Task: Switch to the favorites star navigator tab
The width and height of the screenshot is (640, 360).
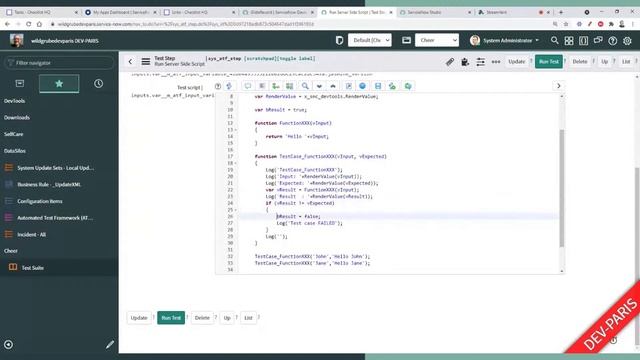Action: (x=59, y=84)
